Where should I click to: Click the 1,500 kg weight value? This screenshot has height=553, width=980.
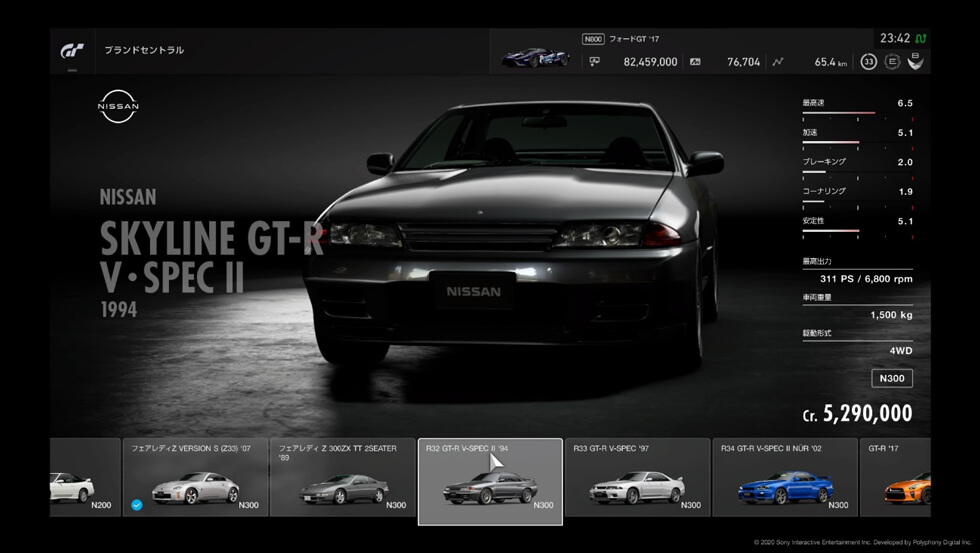pos(891,315)
